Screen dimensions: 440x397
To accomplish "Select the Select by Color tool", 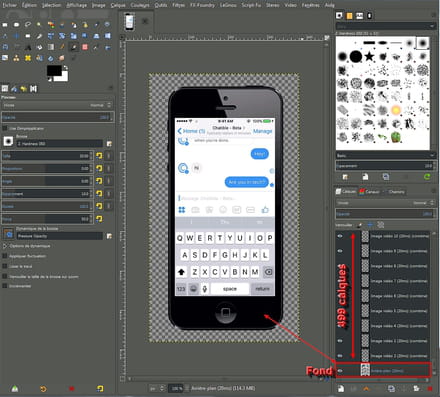I will coord(51,25).
